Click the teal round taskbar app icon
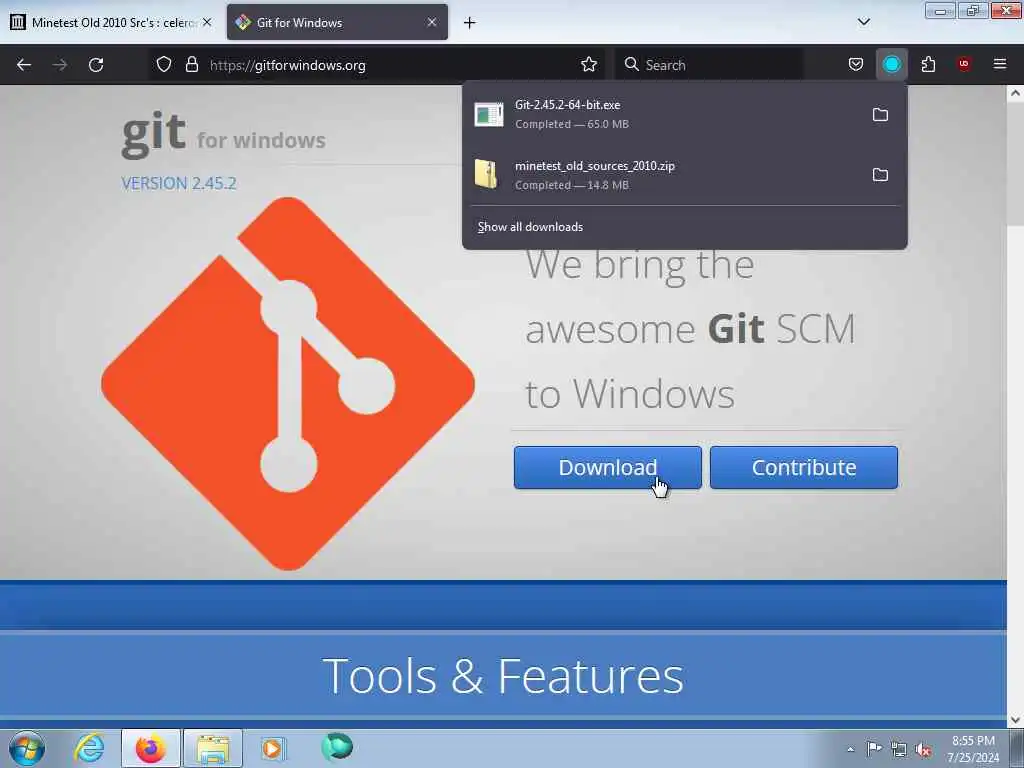1024x768 pixels. (337, 747)
